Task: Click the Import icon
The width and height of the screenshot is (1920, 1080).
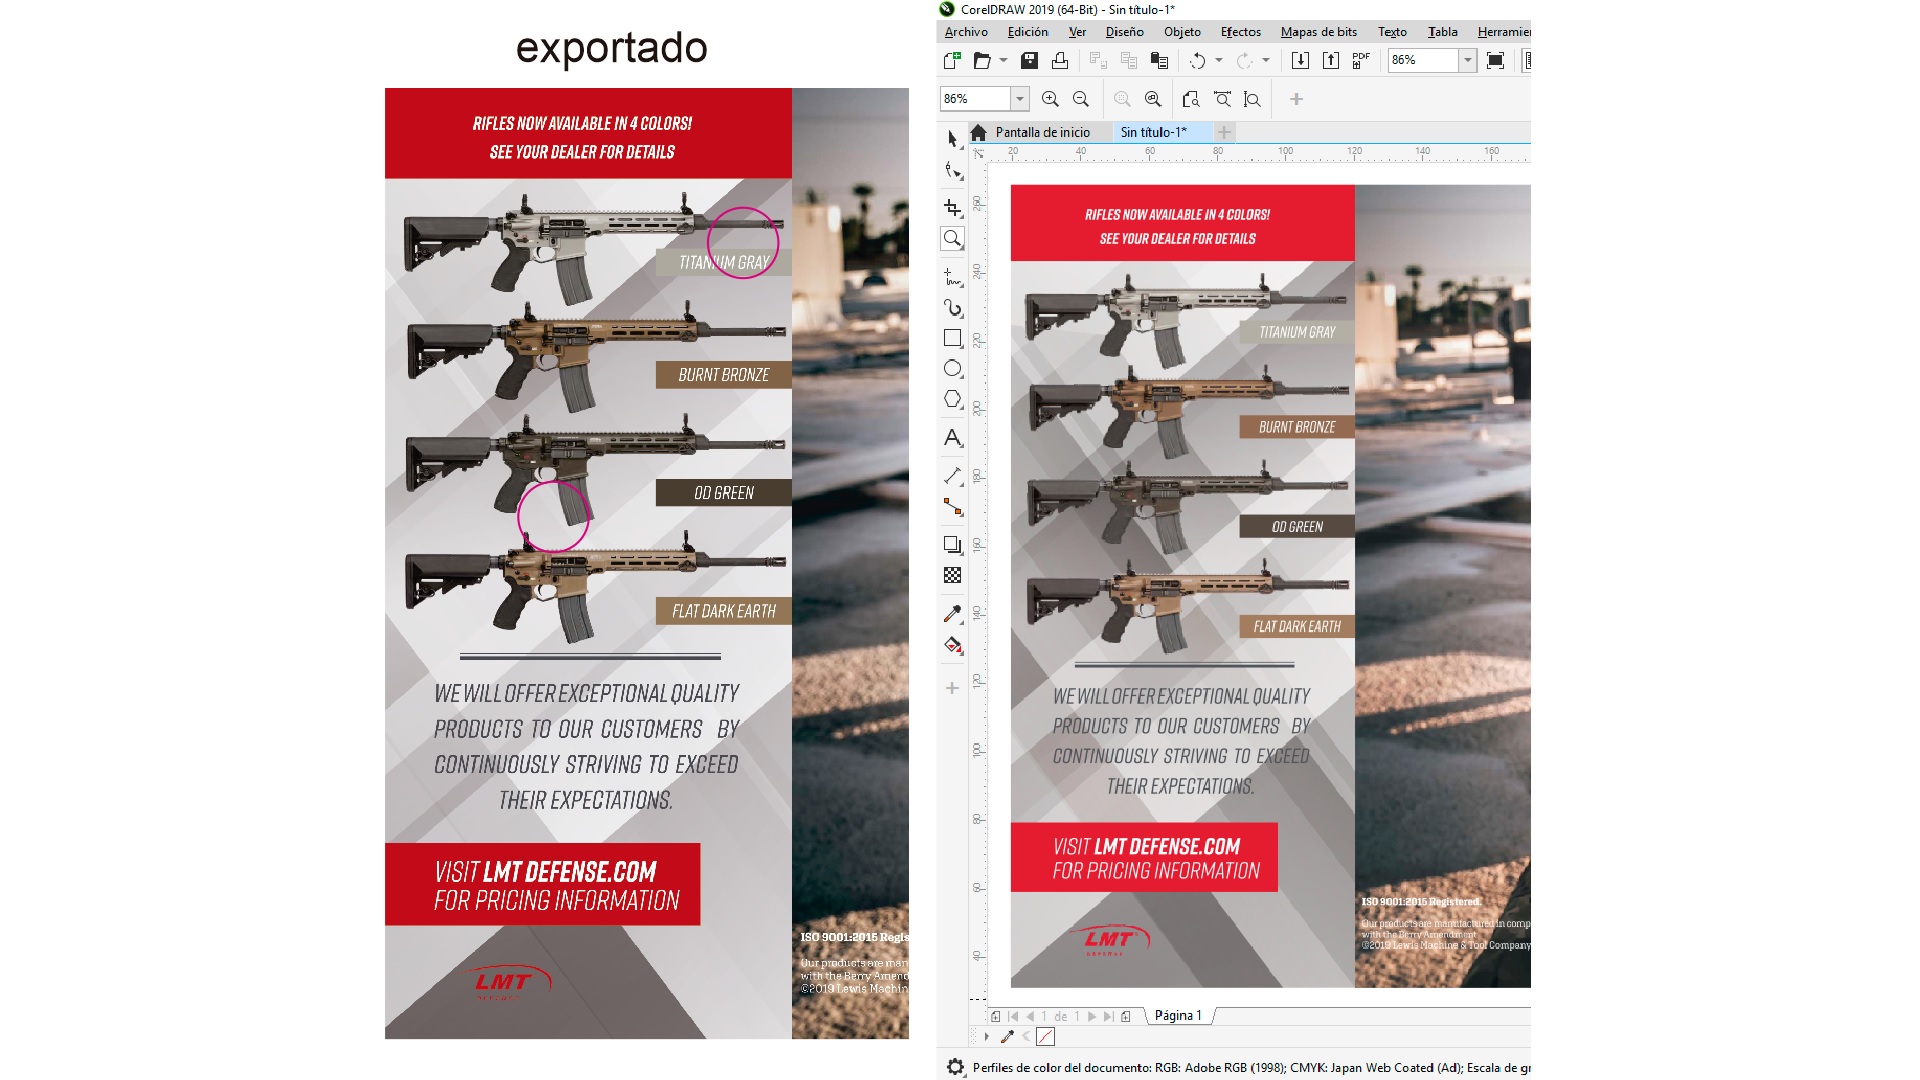Action: point(1300,61)
